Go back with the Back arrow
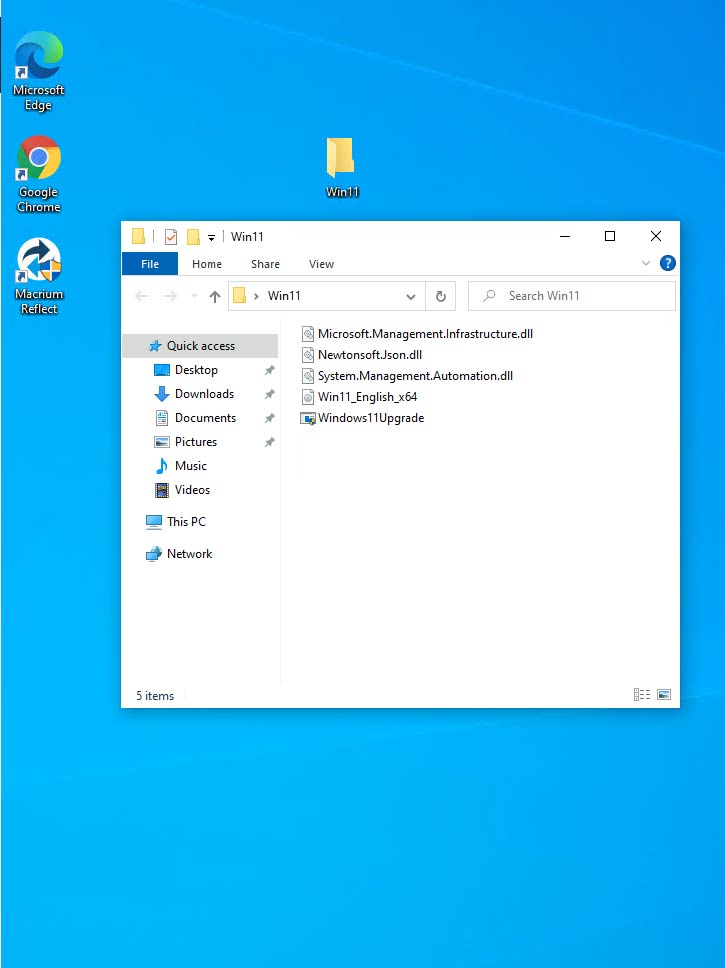725x968 pixels. tap(141, 296)
